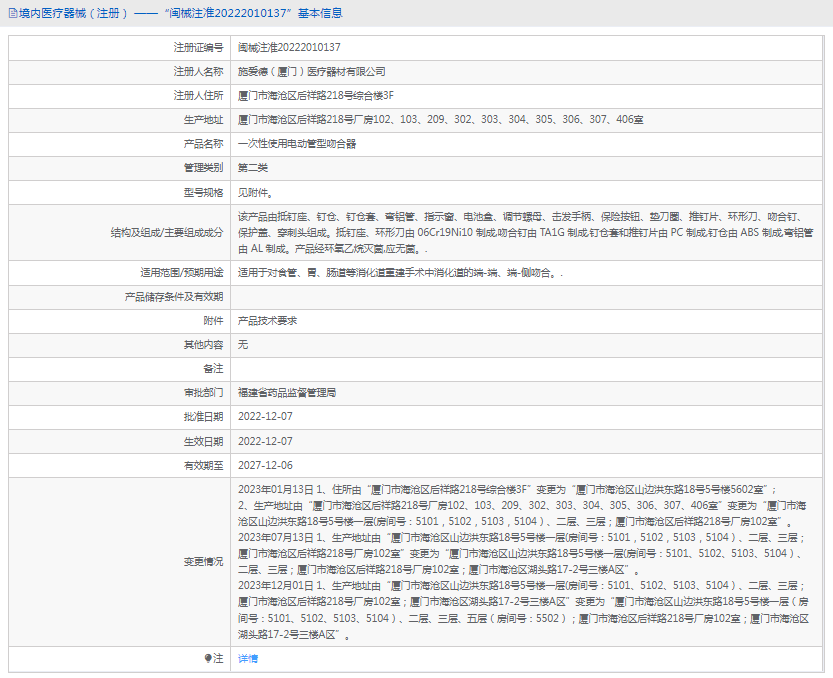Select expiry date 2027-12-06
Screen dimensions: 833x678
pos(265,465)
